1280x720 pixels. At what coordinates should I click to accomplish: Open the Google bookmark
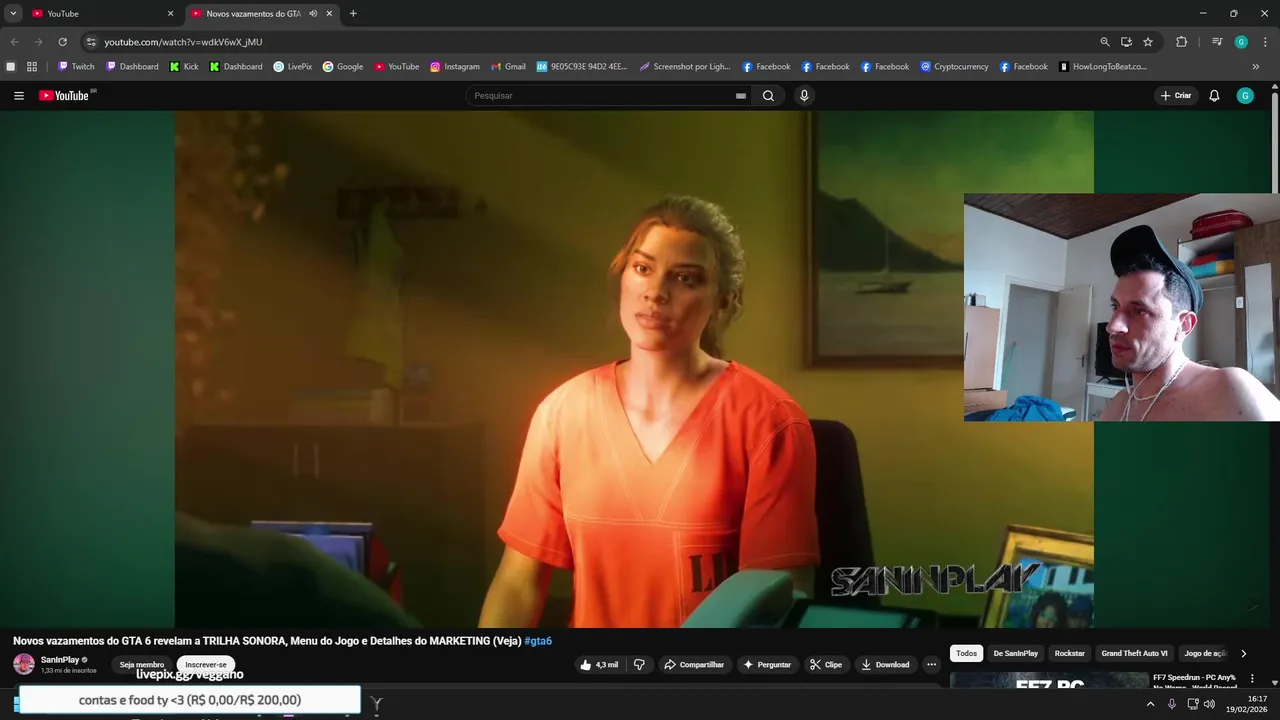pyautogui.click(x=343, y=67)
